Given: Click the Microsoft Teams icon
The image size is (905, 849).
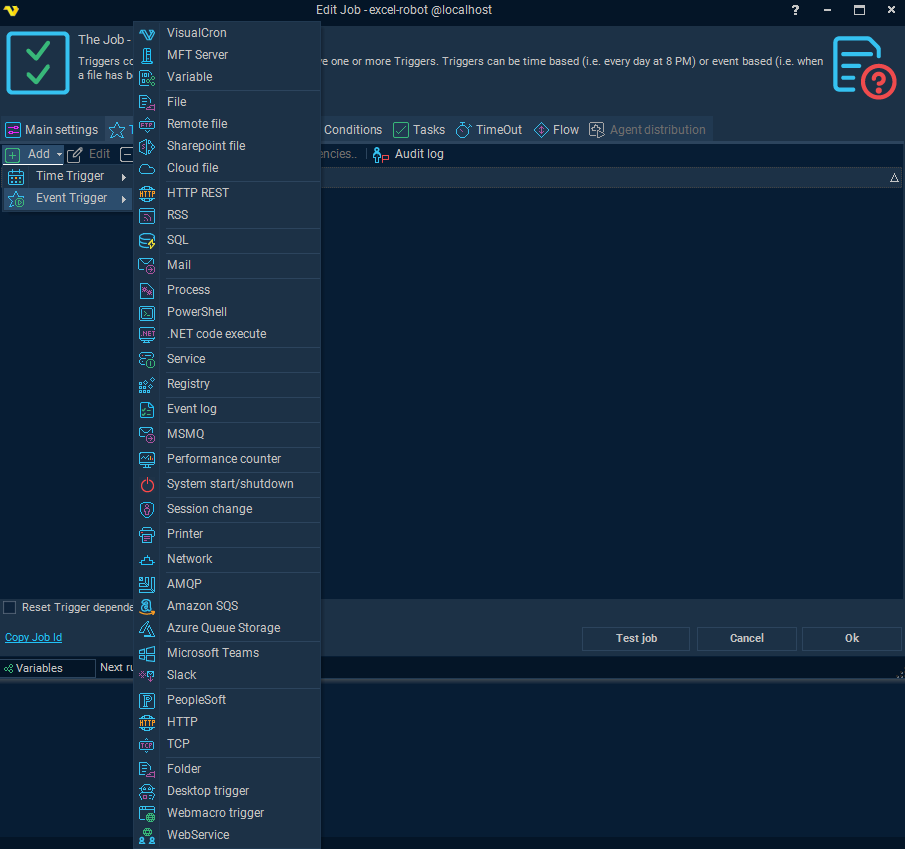Looking at the screenshot, I should coord(147,653).
